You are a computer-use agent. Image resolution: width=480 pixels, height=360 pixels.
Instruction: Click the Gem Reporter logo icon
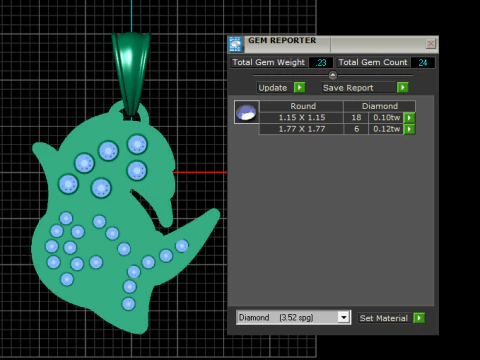tap(236, 44)
